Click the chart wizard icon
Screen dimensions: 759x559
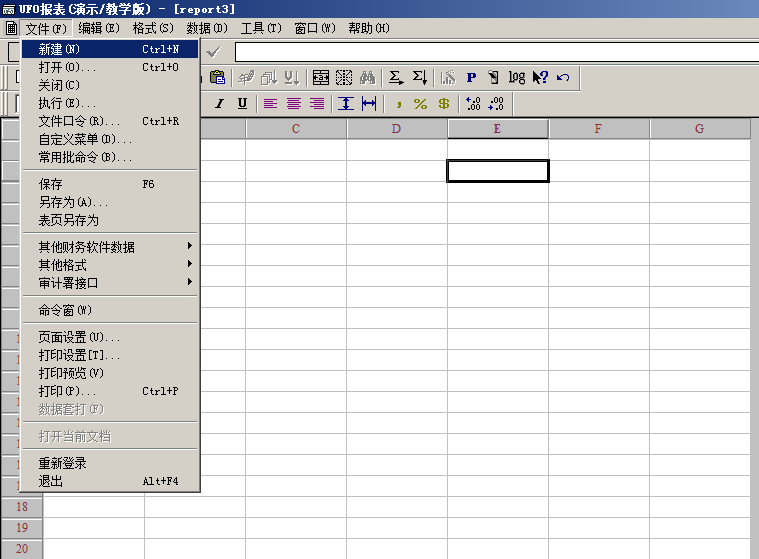click(x=448, y=77)
